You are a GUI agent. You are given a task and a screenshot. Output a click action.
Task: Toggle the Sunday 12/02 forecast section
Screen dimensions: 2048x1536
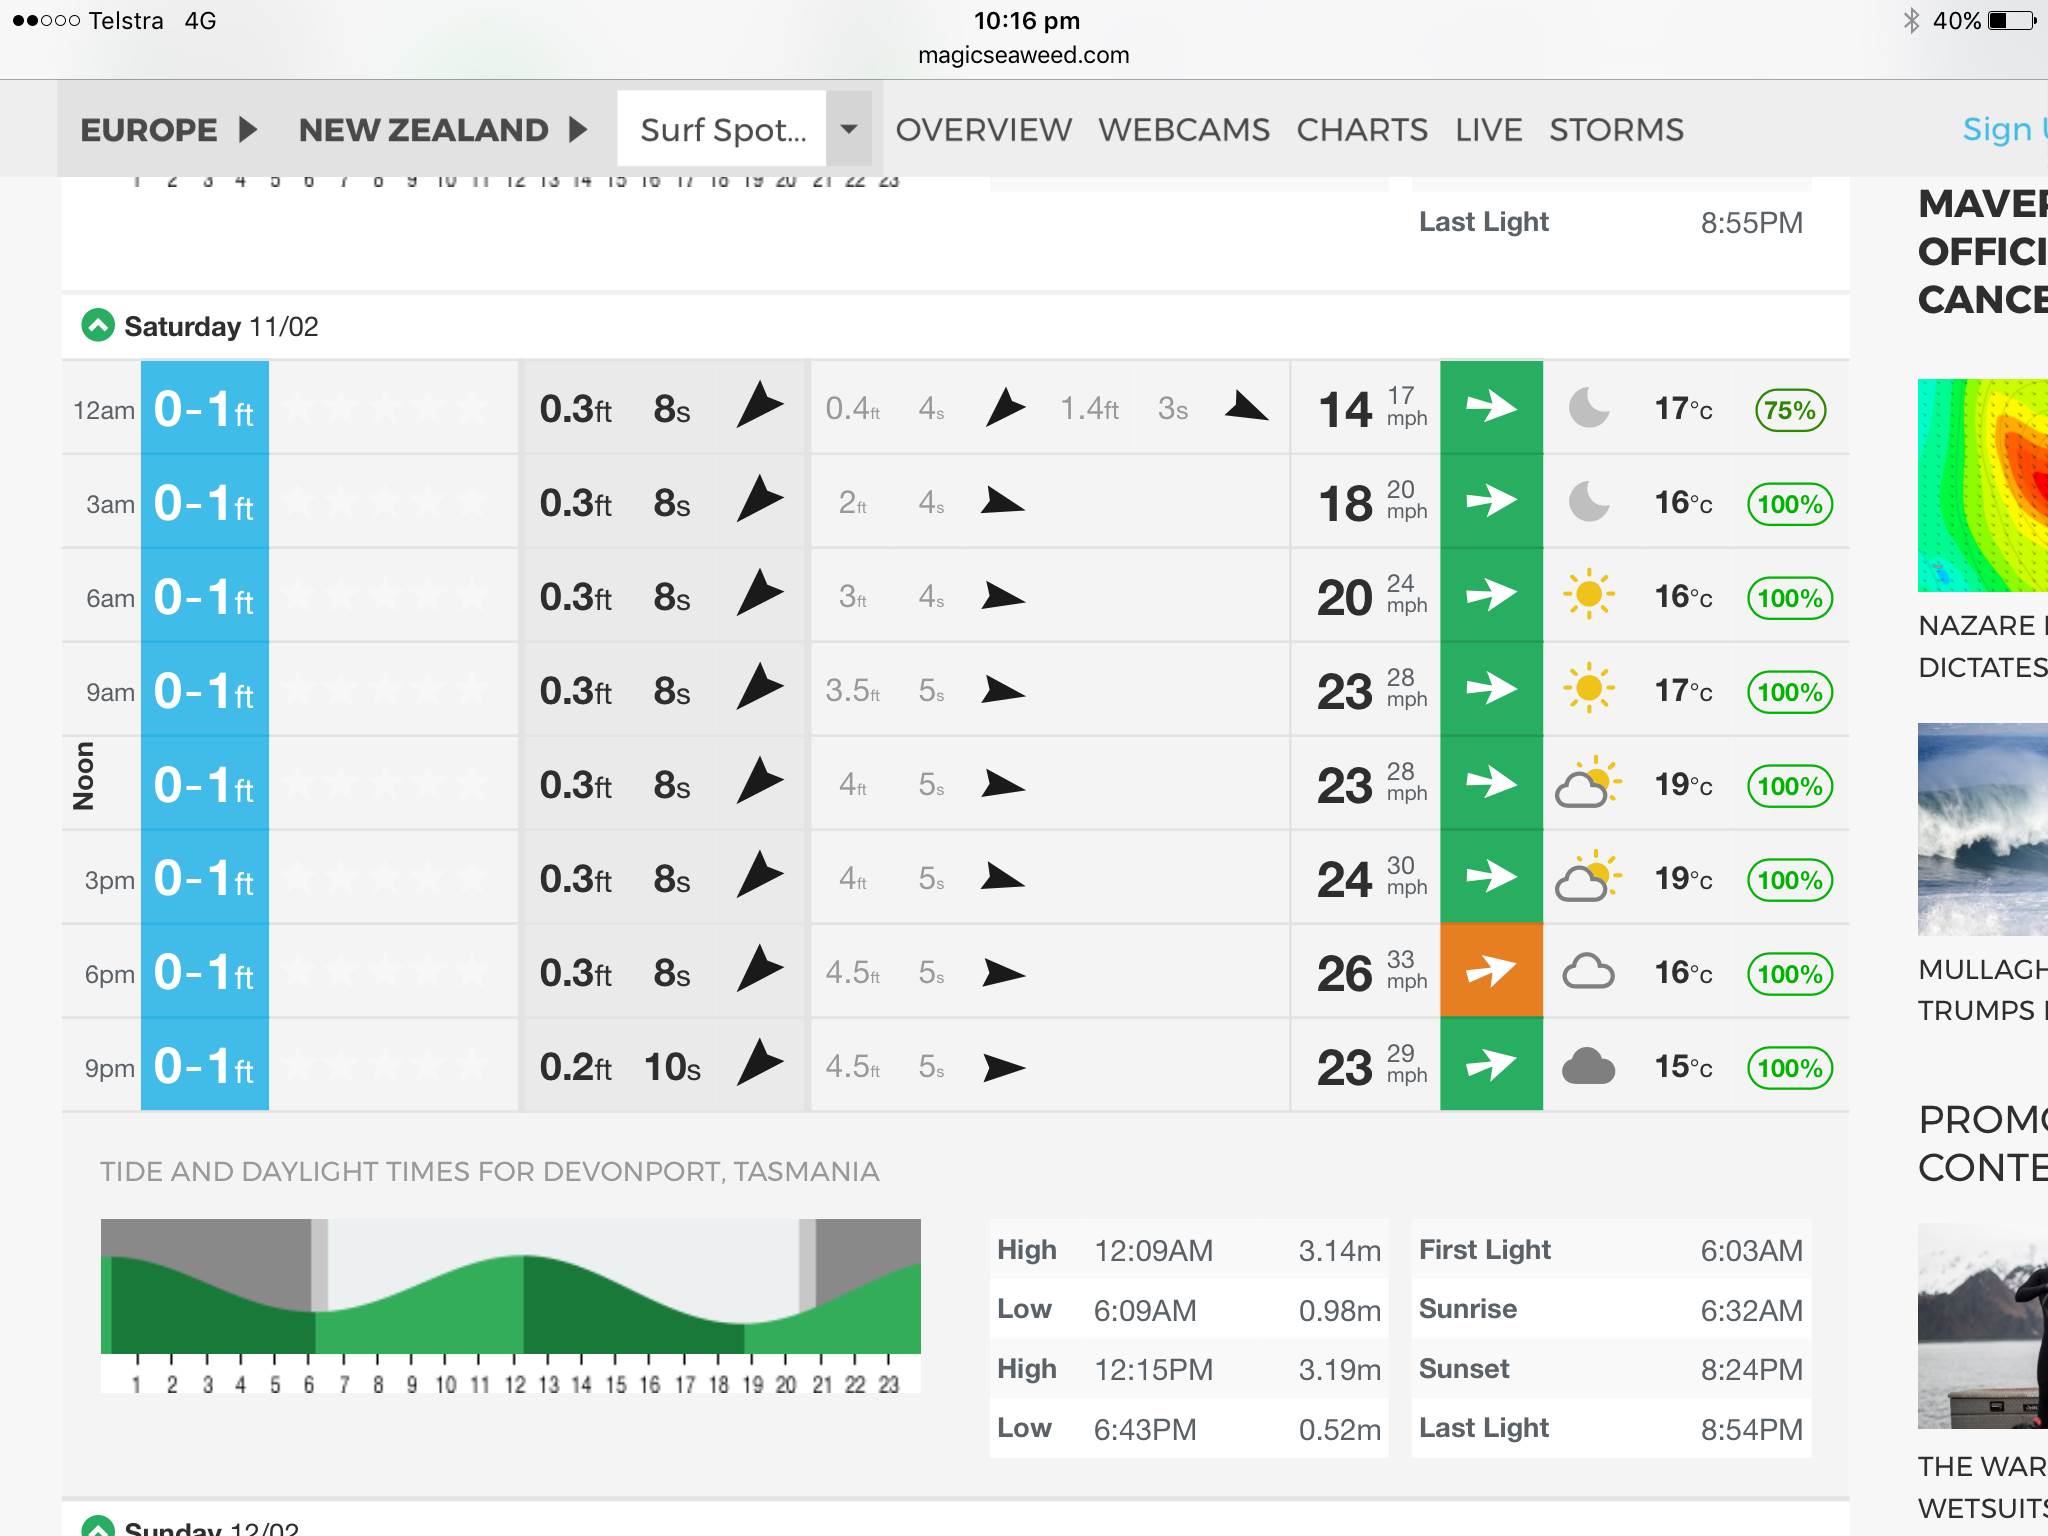point(98,1527)
